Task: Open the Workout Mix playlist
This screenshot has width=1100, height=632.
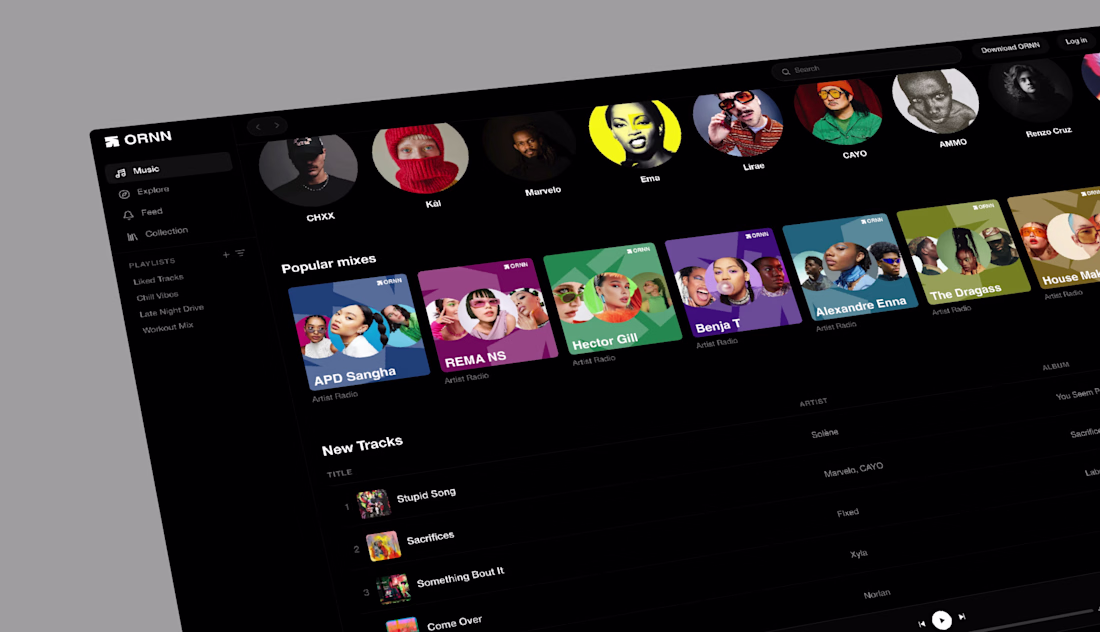Action: 168,327
